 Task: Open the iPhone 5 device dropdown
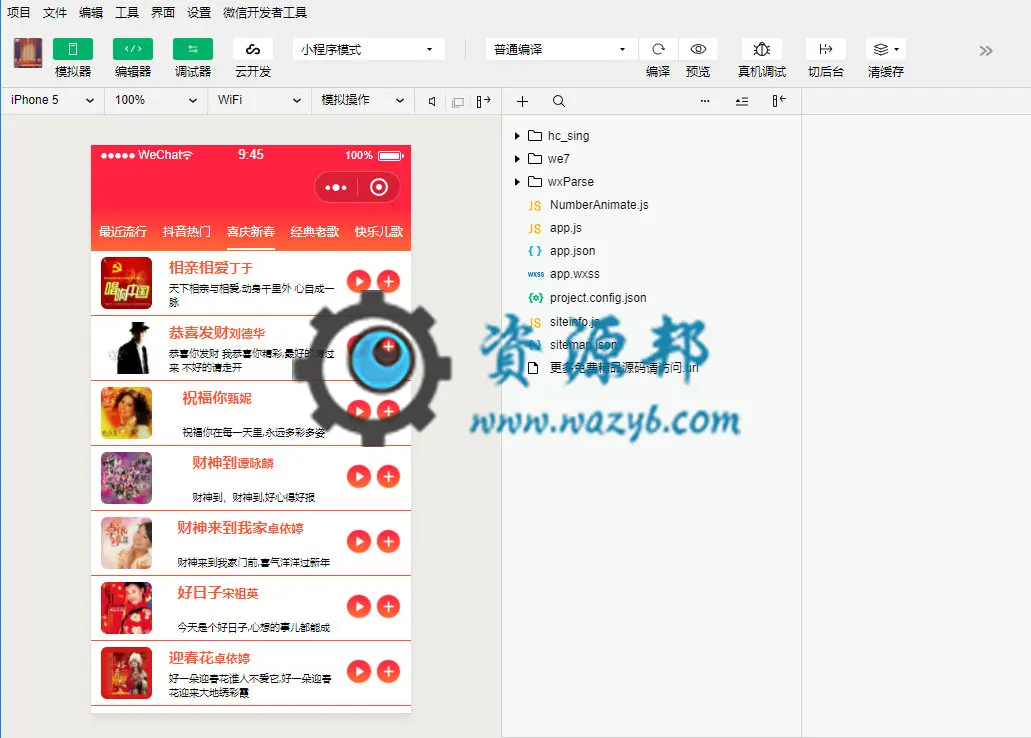(x=53, y=100)
